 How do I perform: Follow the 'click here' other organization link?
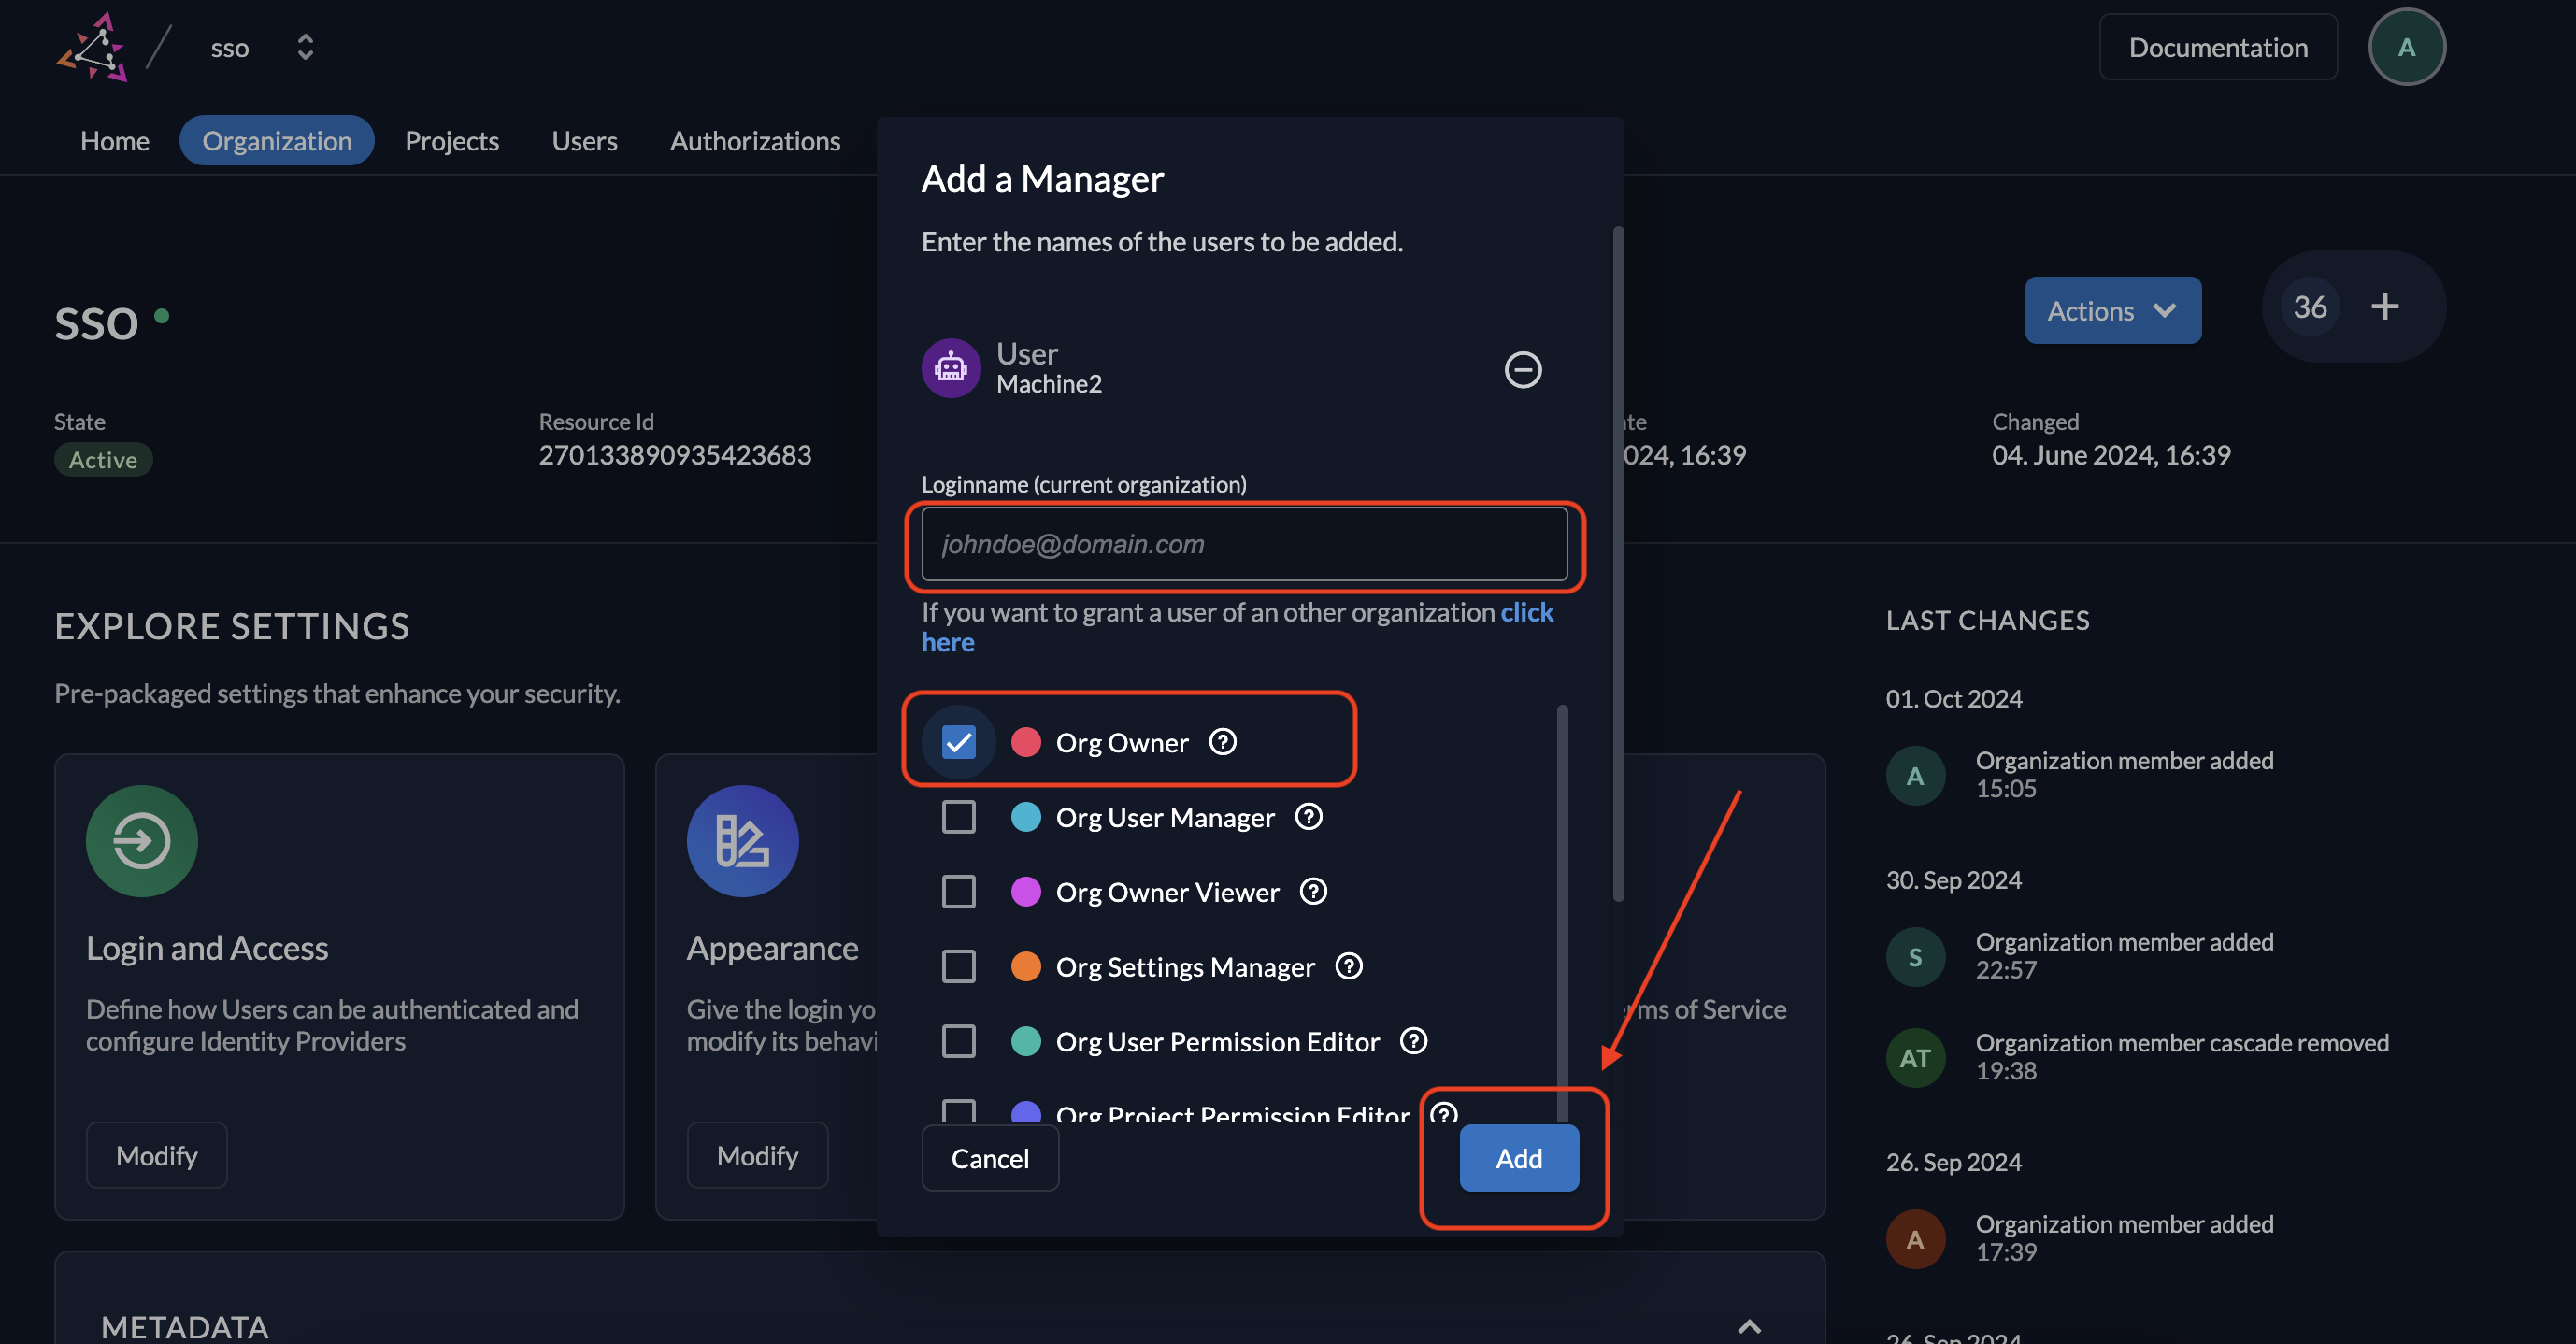point(1526,612)
